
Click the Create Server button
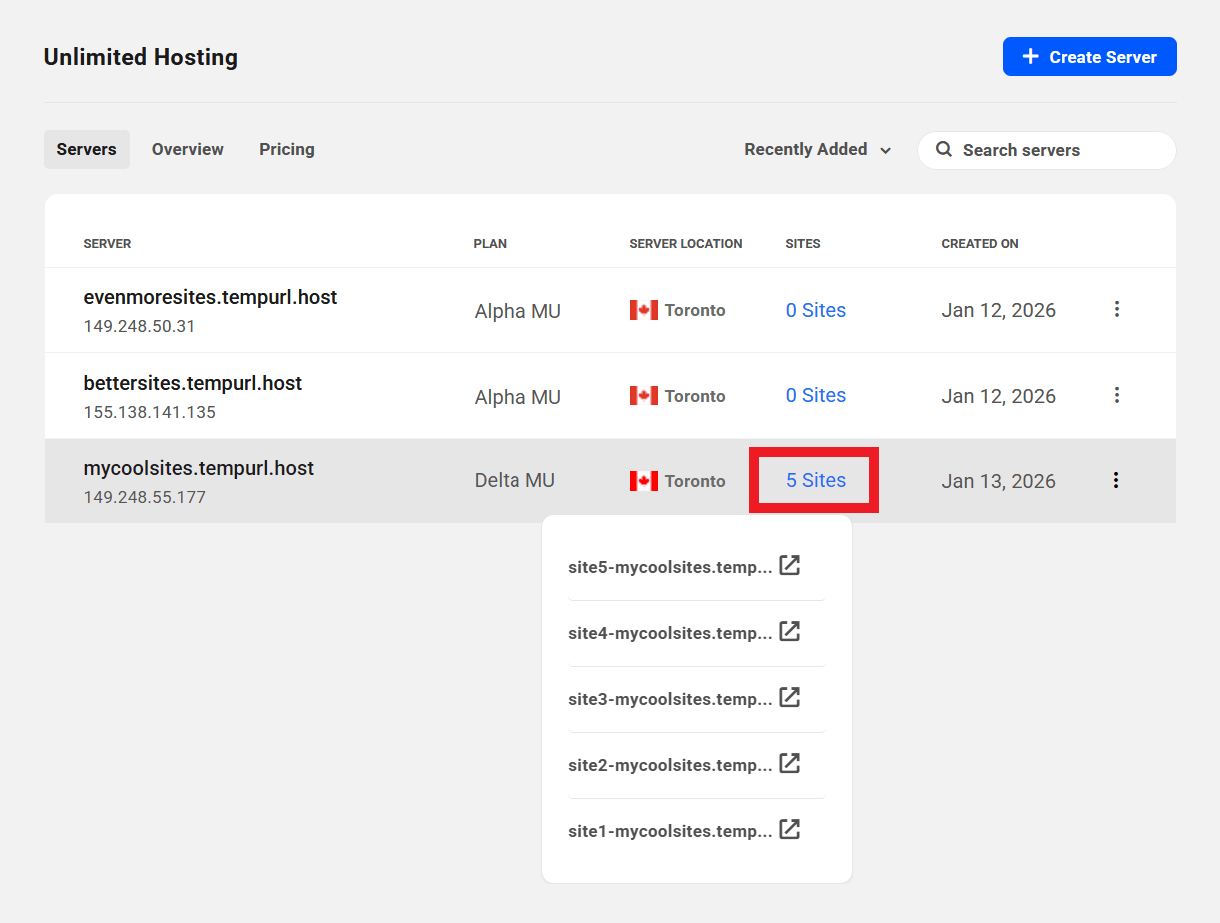[1090, 57]
